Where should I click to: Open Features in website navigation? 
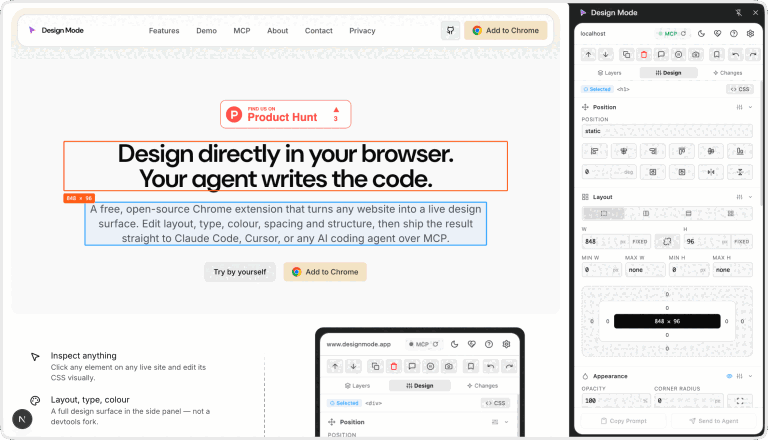[164, 30]
